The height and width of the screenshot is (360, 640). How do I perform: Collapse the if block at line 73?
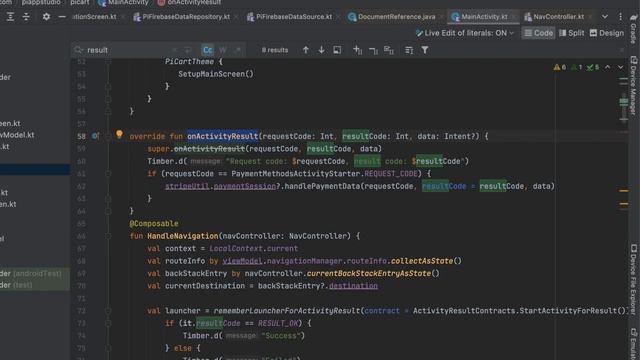108,323
